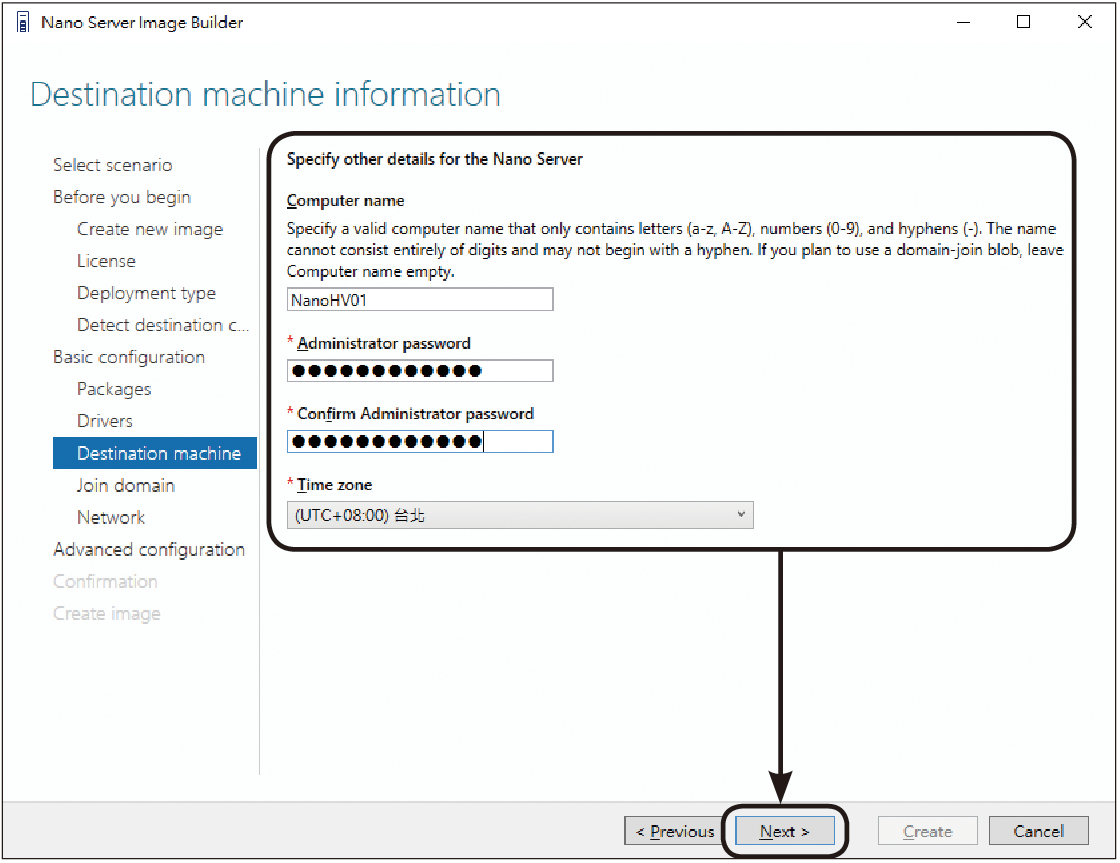Select the Destination machine step
Screen dimensions: 1120x863
click(x=155, y=453)
